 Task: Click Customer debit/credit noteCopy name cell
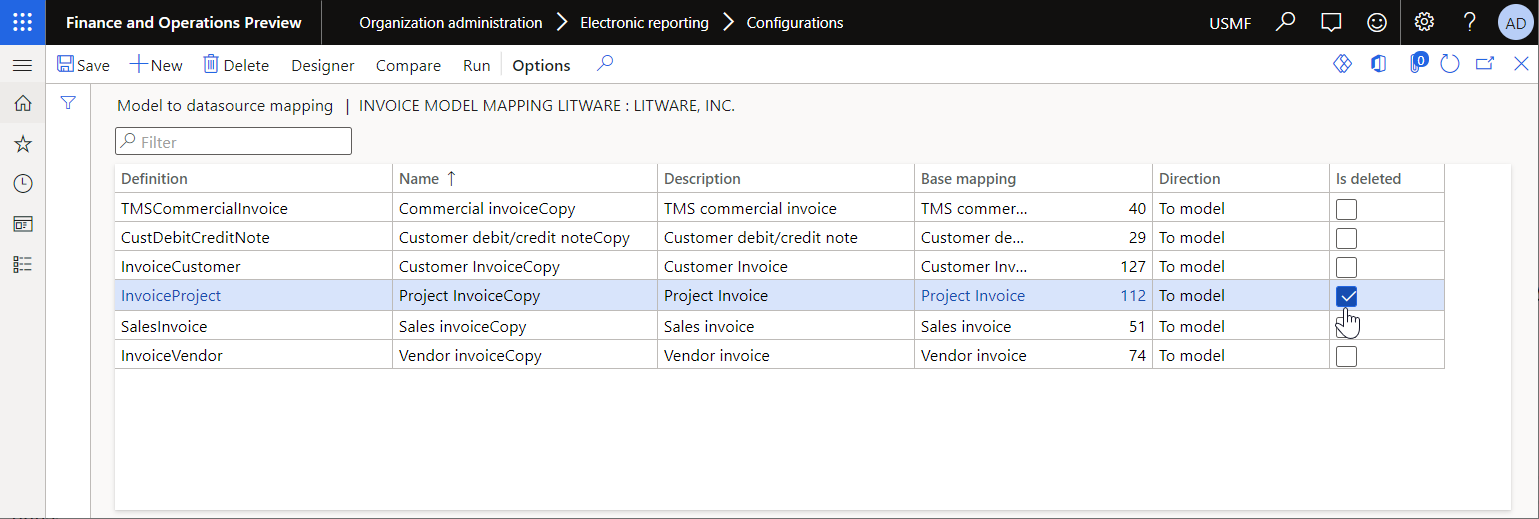click(524, 237)
